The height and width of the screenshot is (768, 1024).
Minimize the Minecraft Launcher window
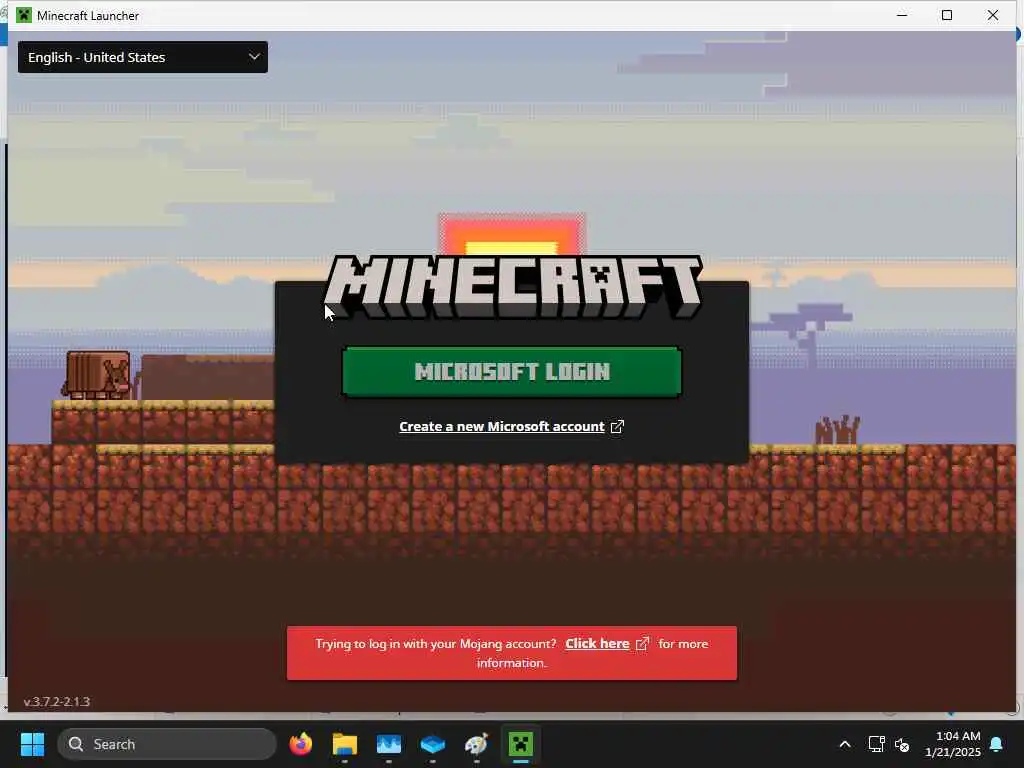tap(902, 15)
